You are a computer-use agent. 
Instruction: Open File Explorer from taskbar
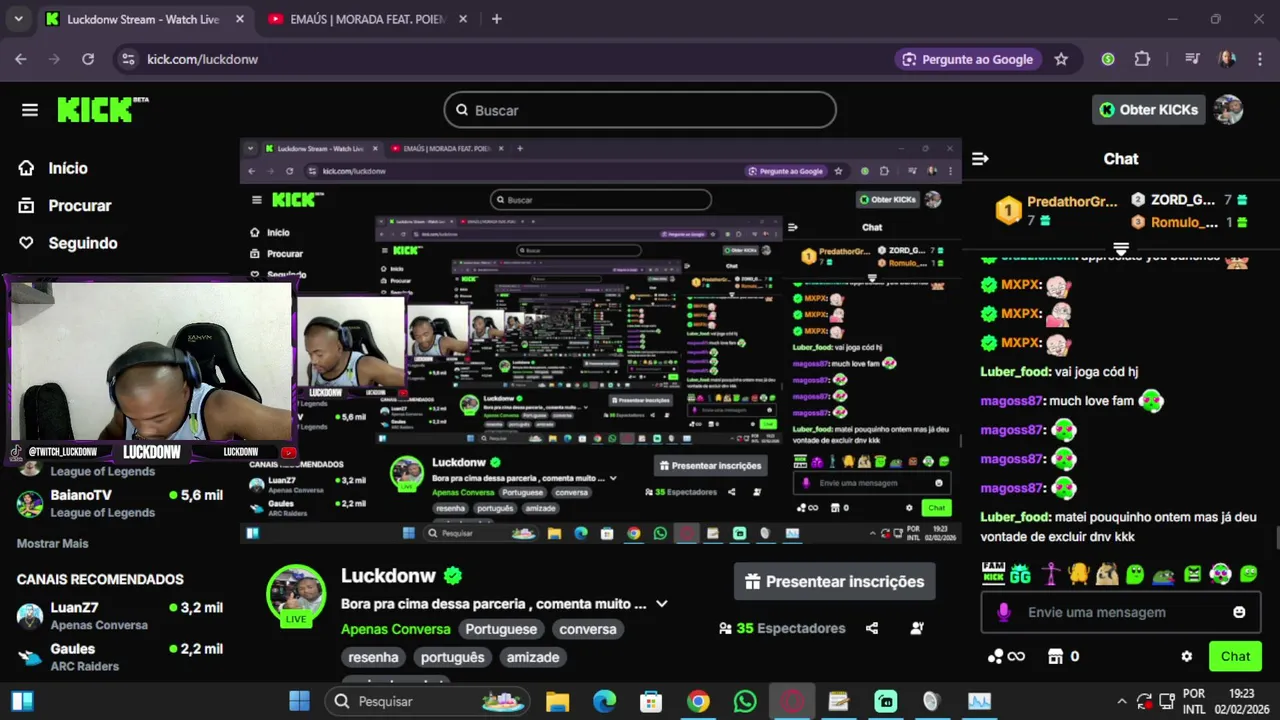(x=558, y=701)
